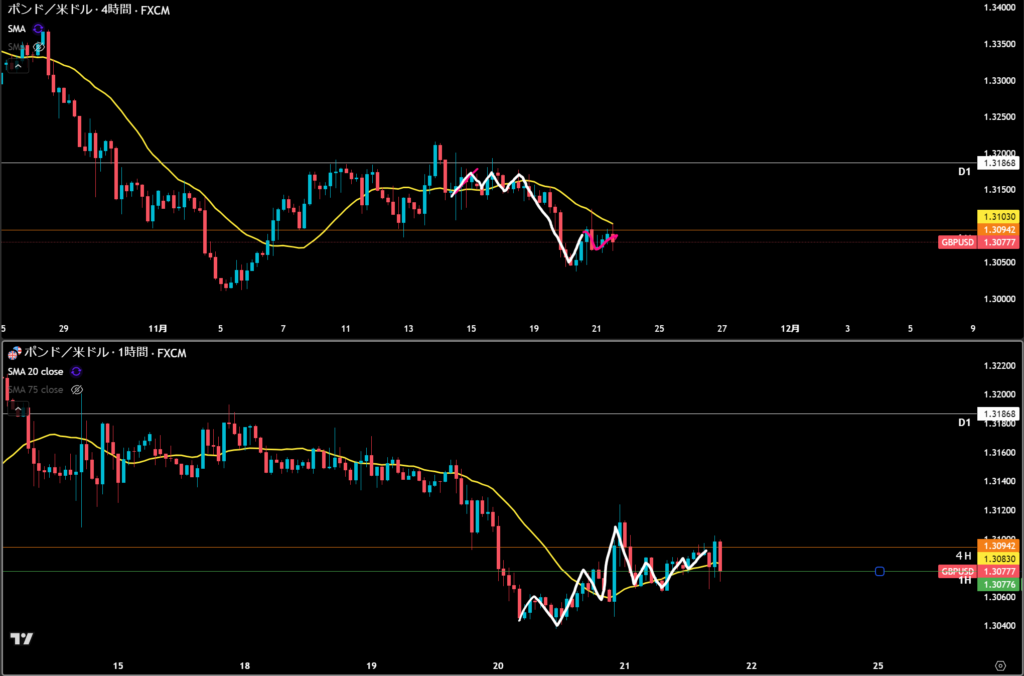Show the hidden SMA 75 close indicator
Viewport: 1024px width, 676px height.
pos(76,389)
